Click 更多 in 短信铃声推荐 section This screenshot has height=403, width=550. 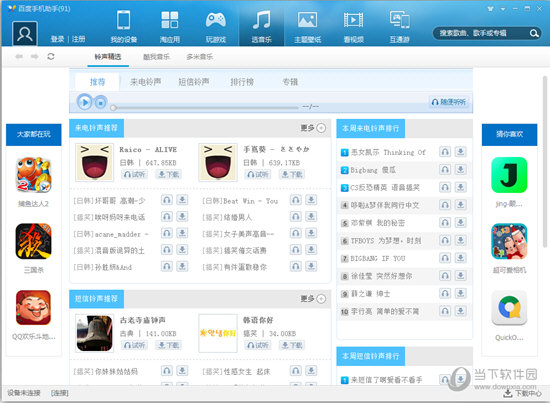tap(313, 299)
